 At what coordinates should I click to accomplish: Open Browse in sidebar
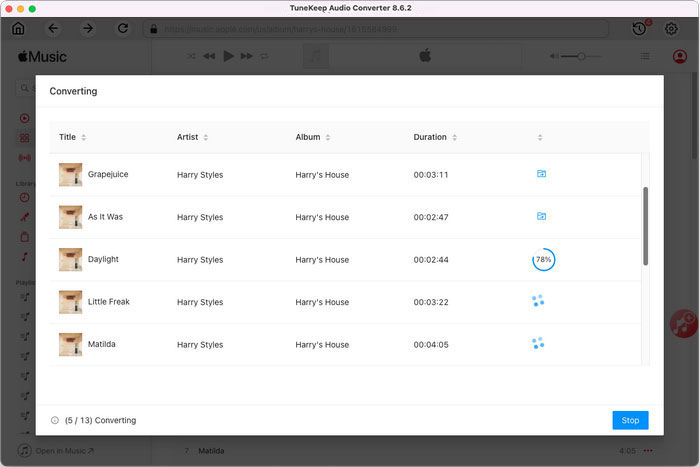25,138
